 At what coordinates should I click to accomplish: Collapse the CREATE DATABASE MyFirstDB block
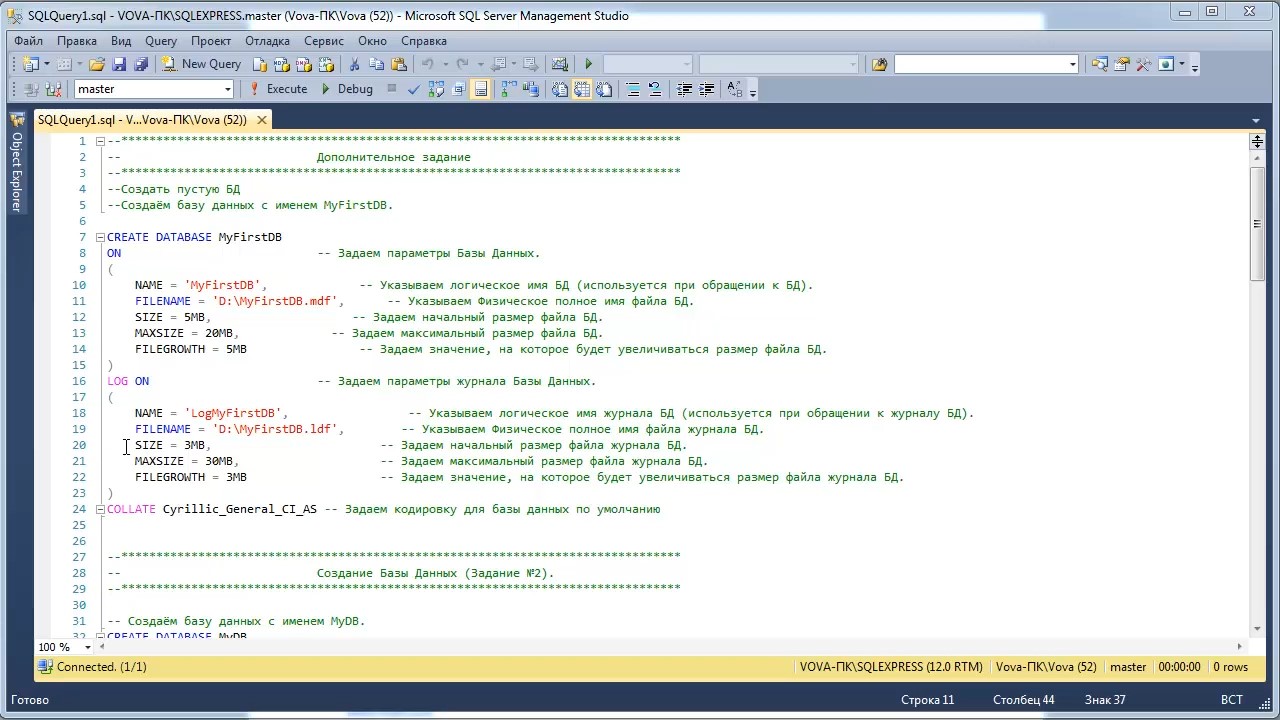100,237
